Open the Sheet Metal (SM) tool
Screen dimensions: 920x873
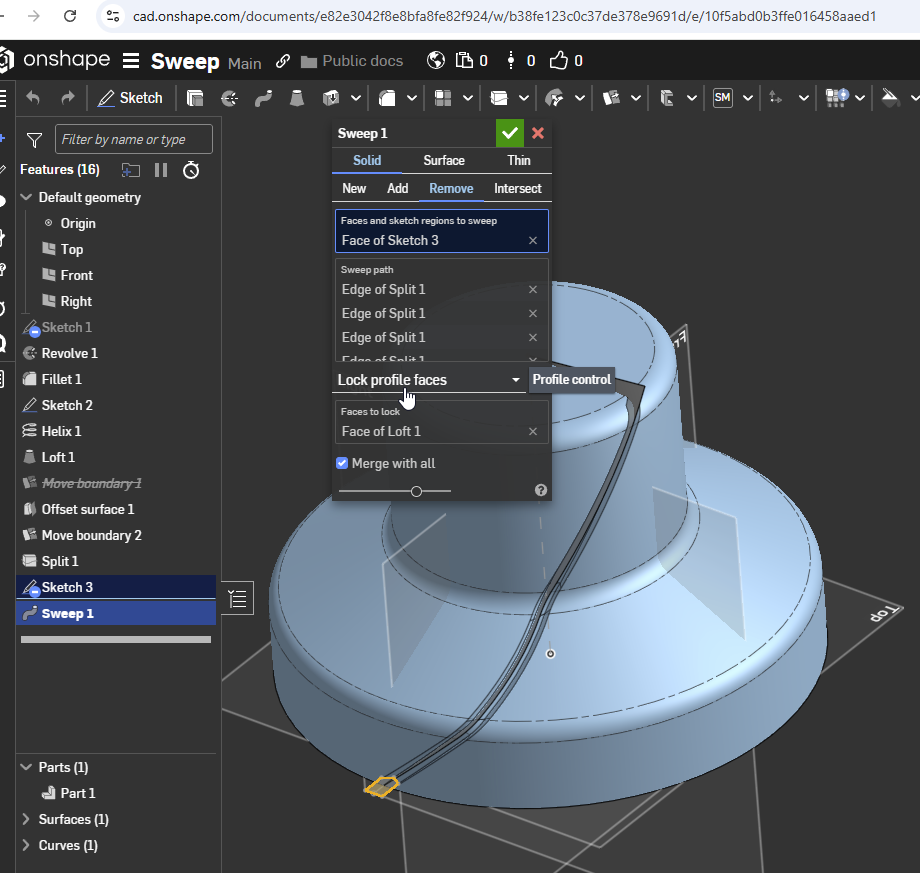[x=722, y=98]
